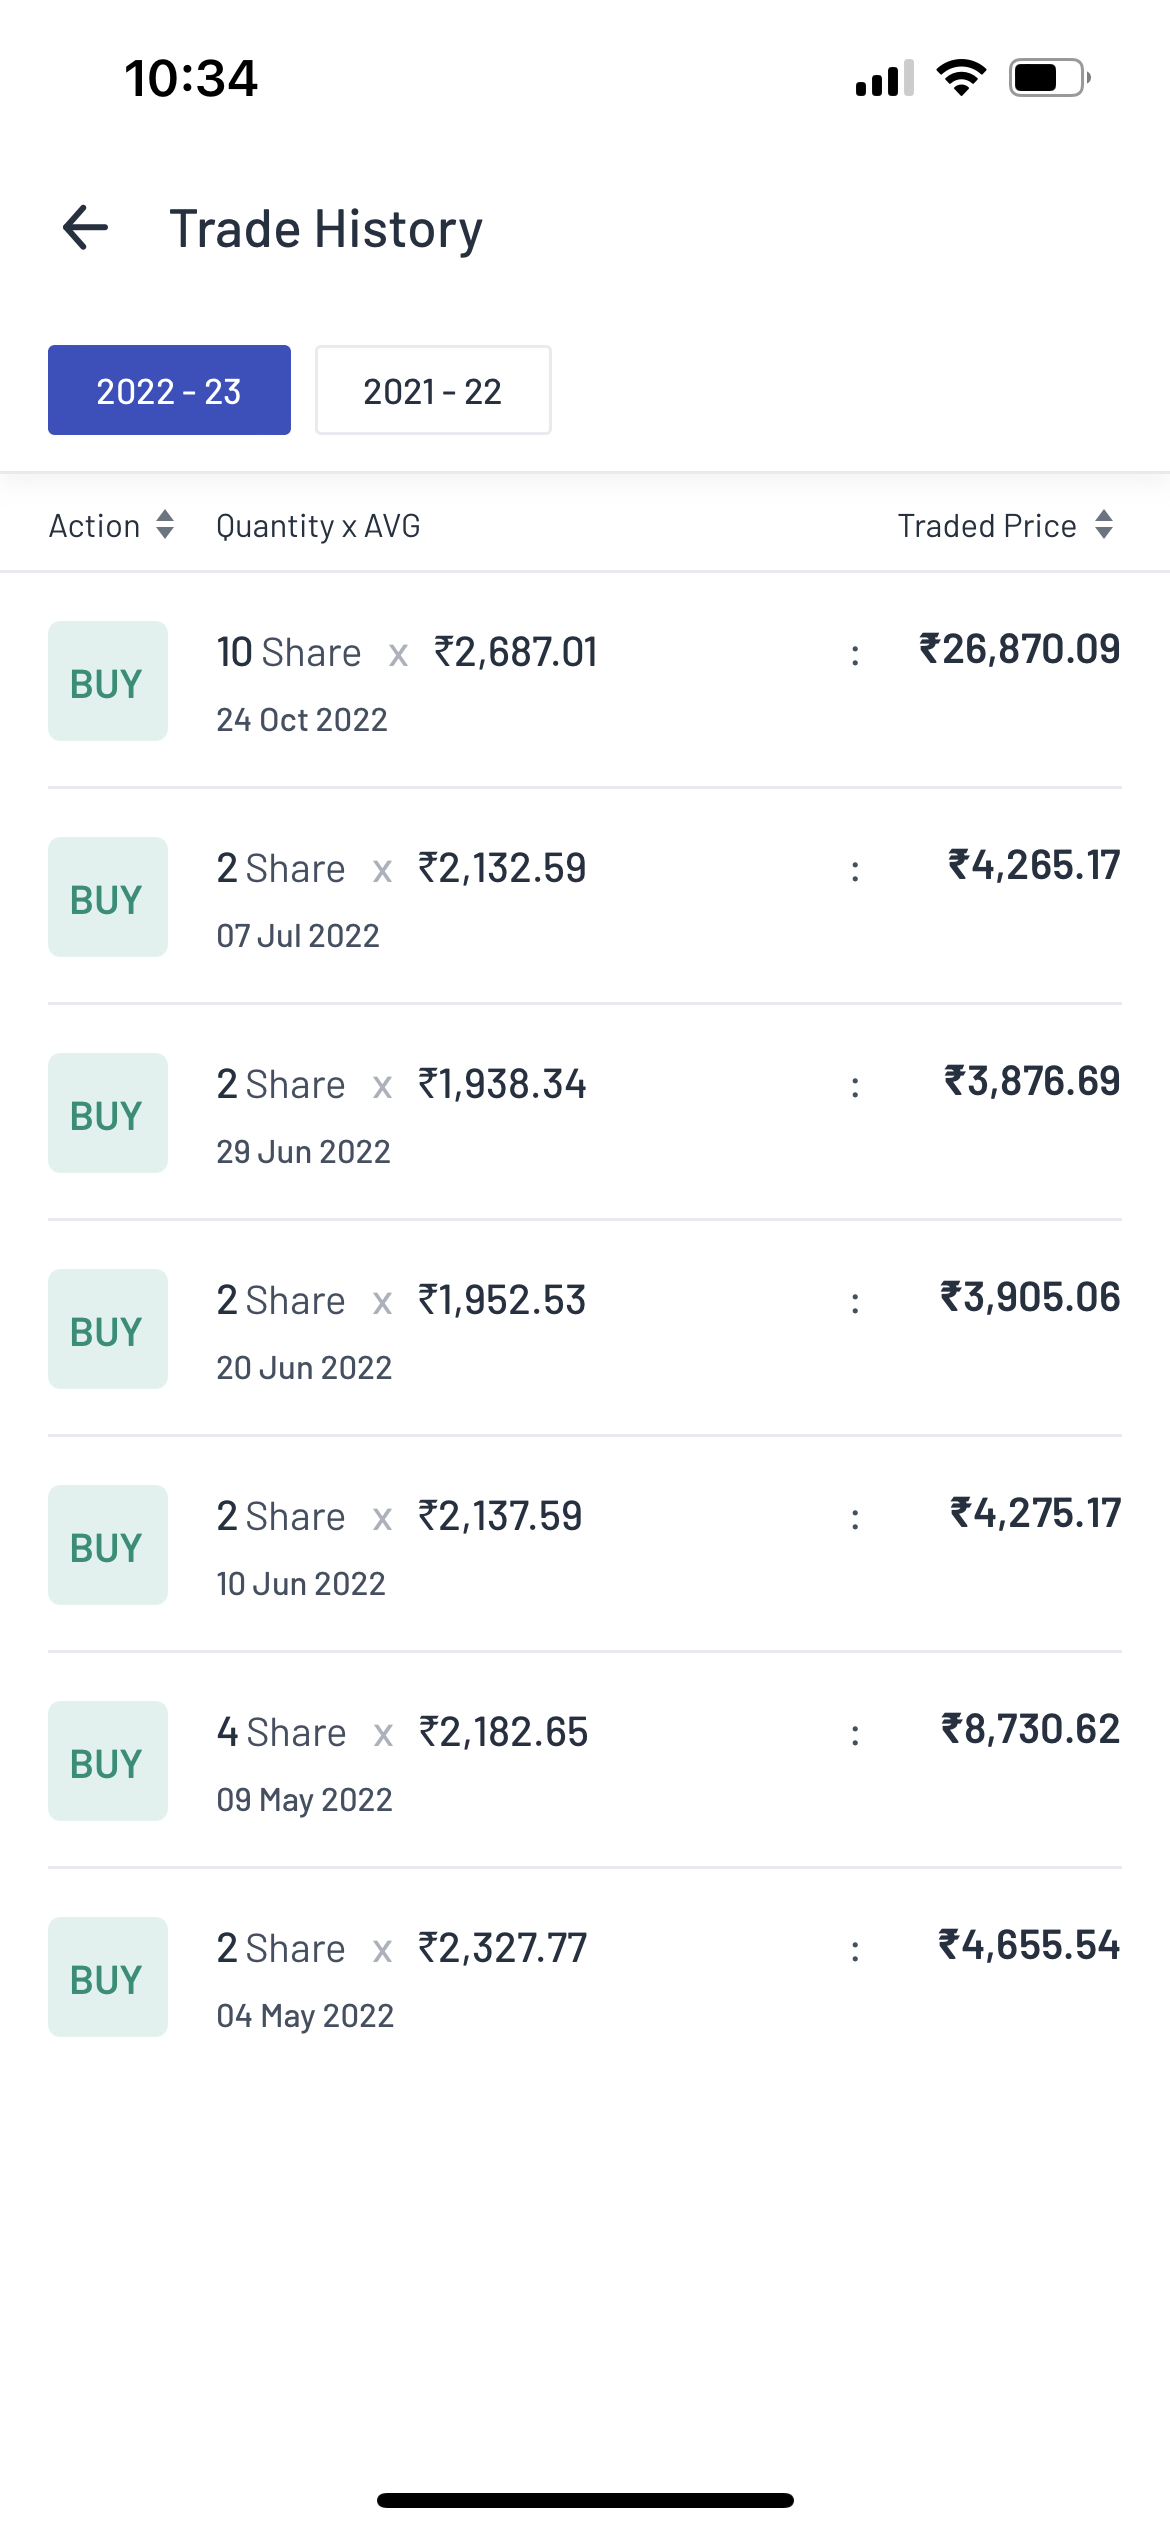Tap the battery indicator in status bar
The width and height of the screenshot is (1170, 2532).
click(x=1048, y=78)
